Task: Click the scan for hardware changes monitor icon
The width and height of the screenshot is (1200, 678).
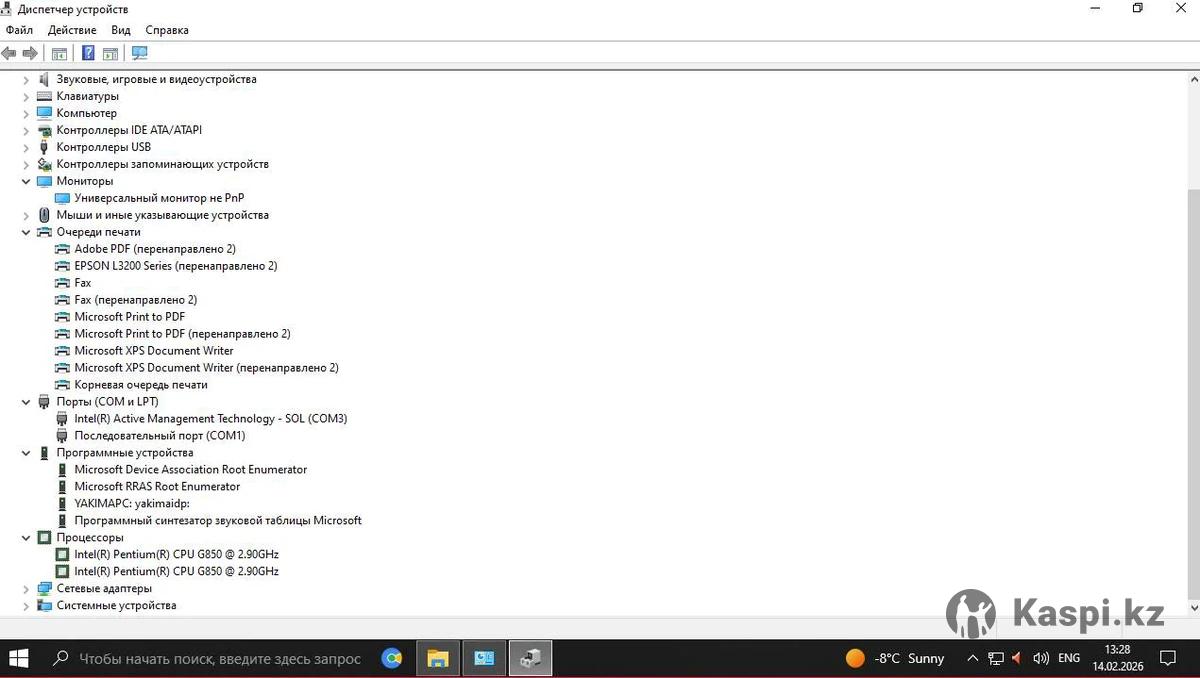Action: [x=139, y=53]
